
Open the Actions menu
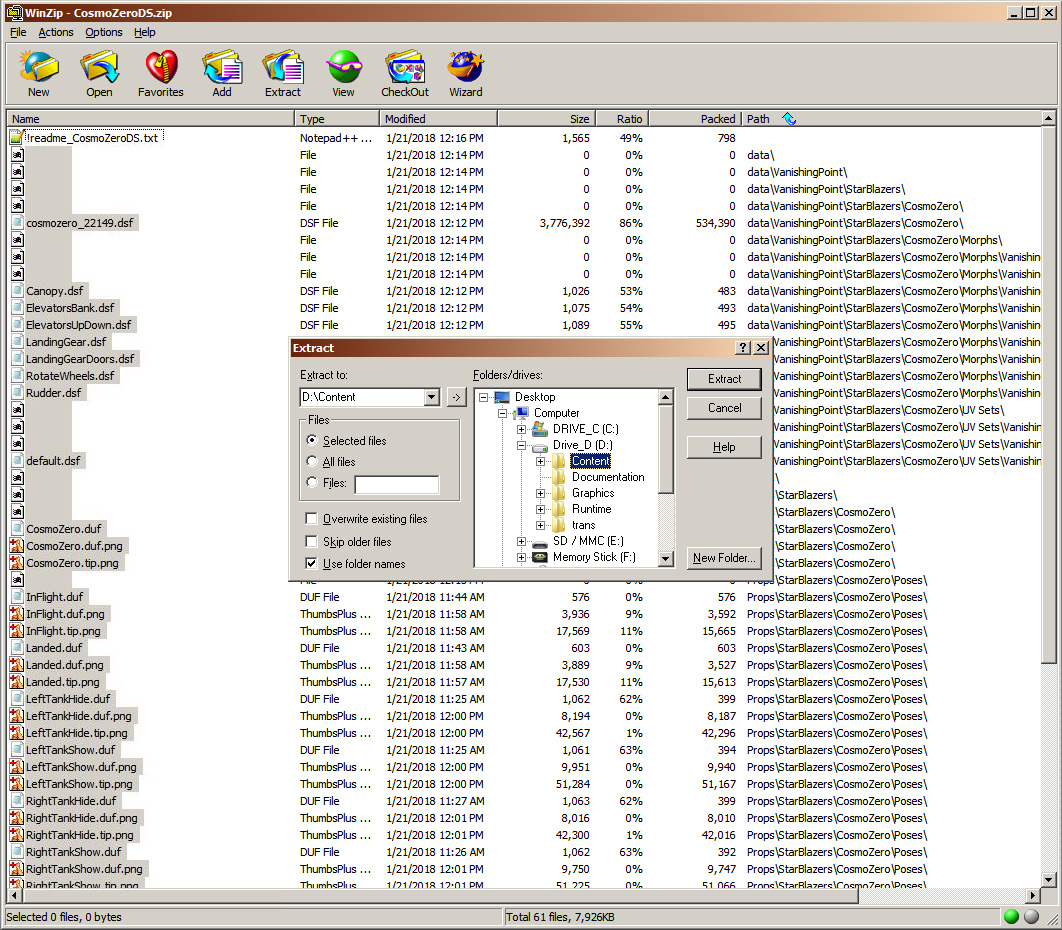coord(56,32)
